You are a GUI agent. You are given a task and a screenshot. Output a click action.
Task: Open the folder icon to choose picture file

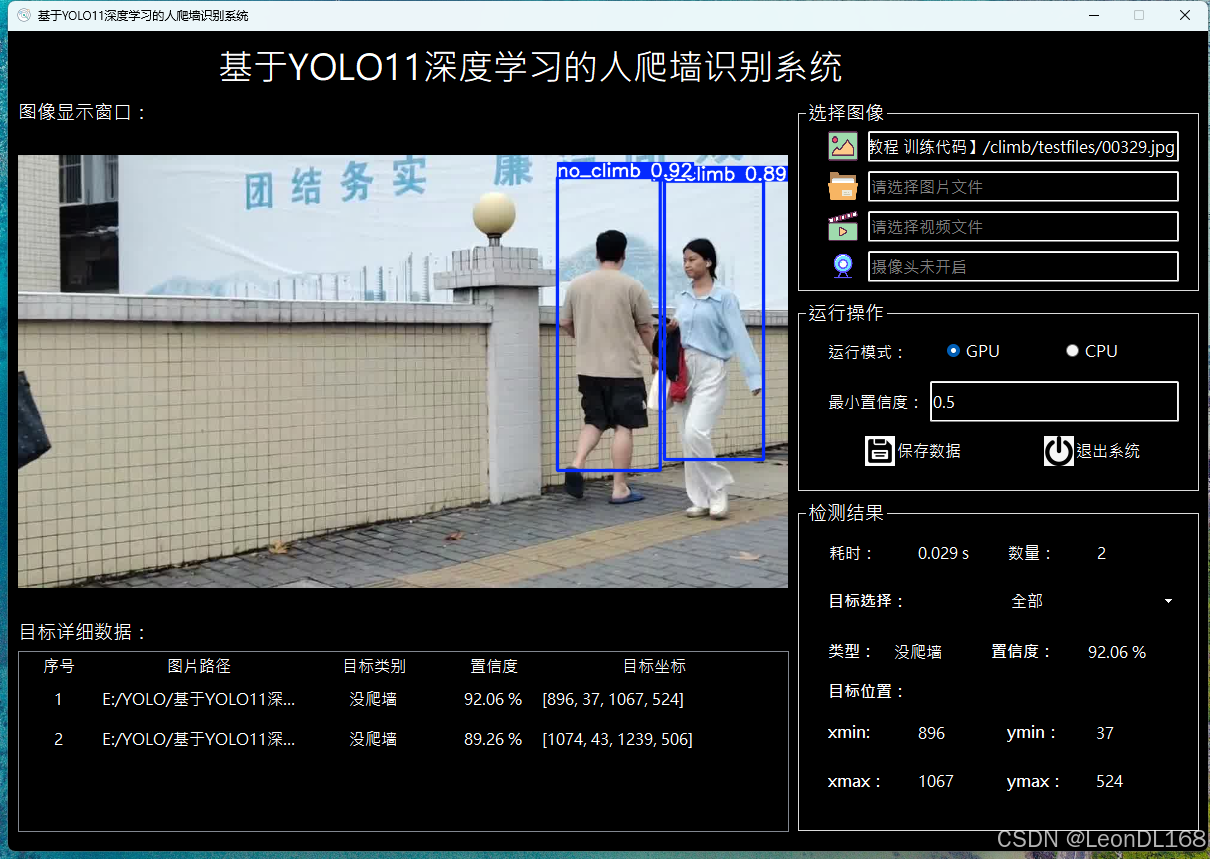(843, 186)
